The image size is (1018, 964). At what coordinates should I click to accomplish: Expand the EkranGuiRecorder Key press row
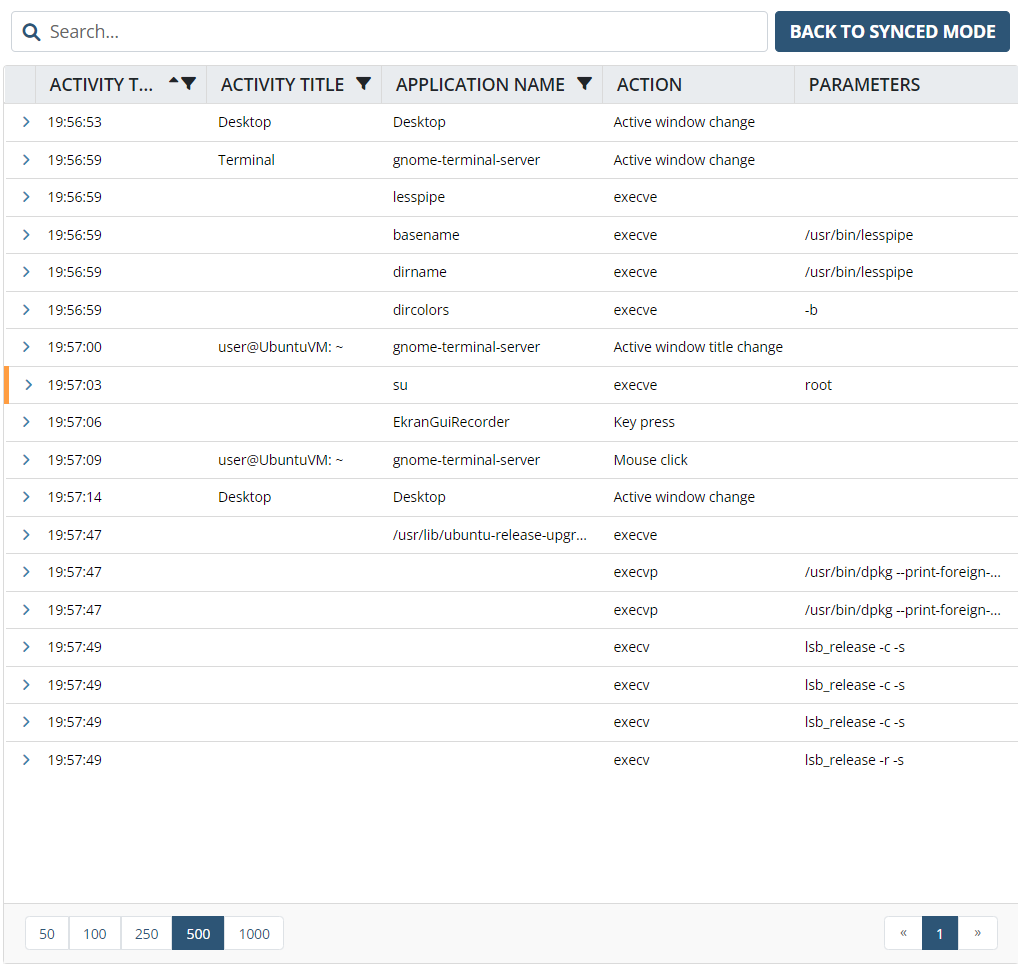(x=26, y=422)
